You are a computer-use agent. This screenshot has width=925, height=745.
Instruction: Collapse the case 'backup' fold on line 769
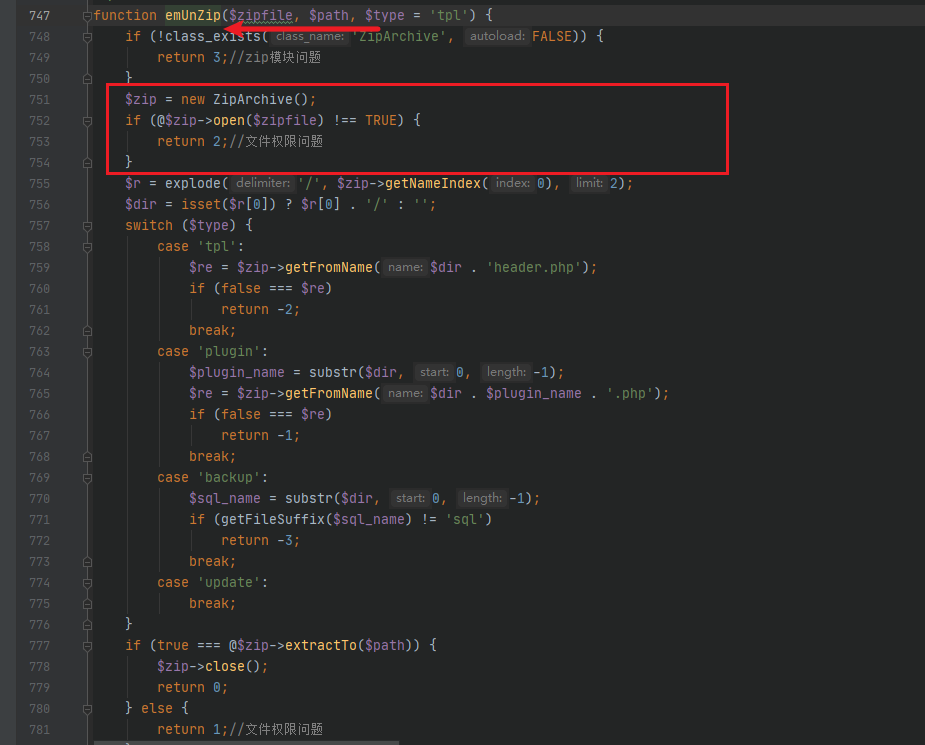(87, 478)
